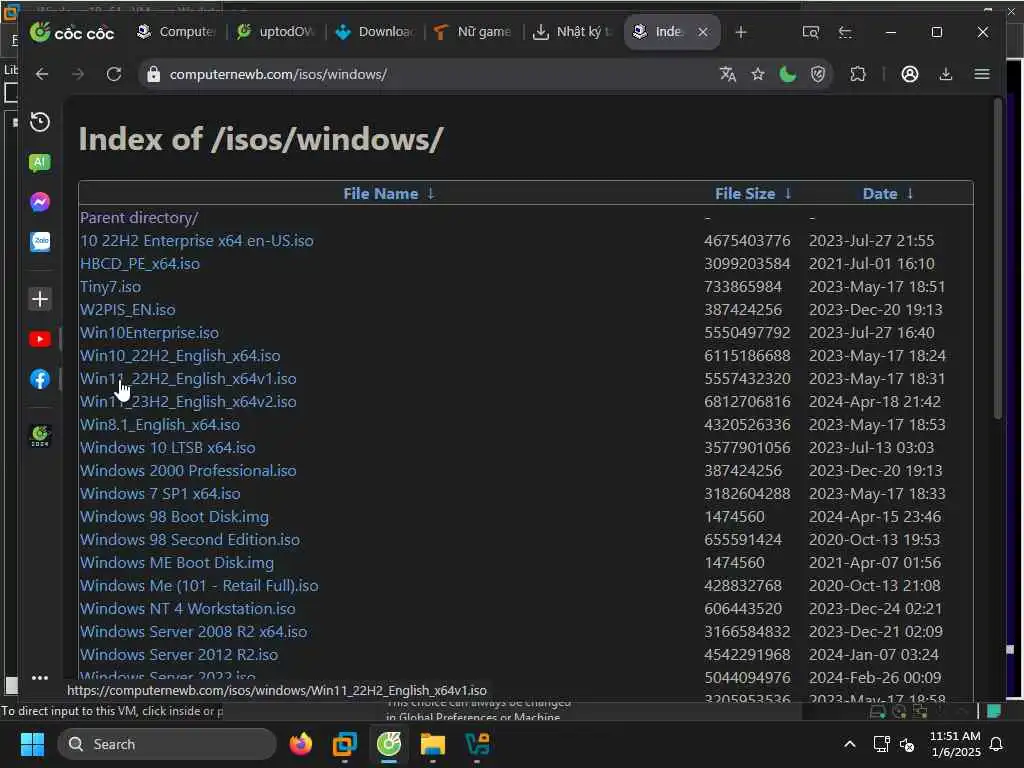Open a new tab with plus button
1024x768 pixels.
[741, 32]
